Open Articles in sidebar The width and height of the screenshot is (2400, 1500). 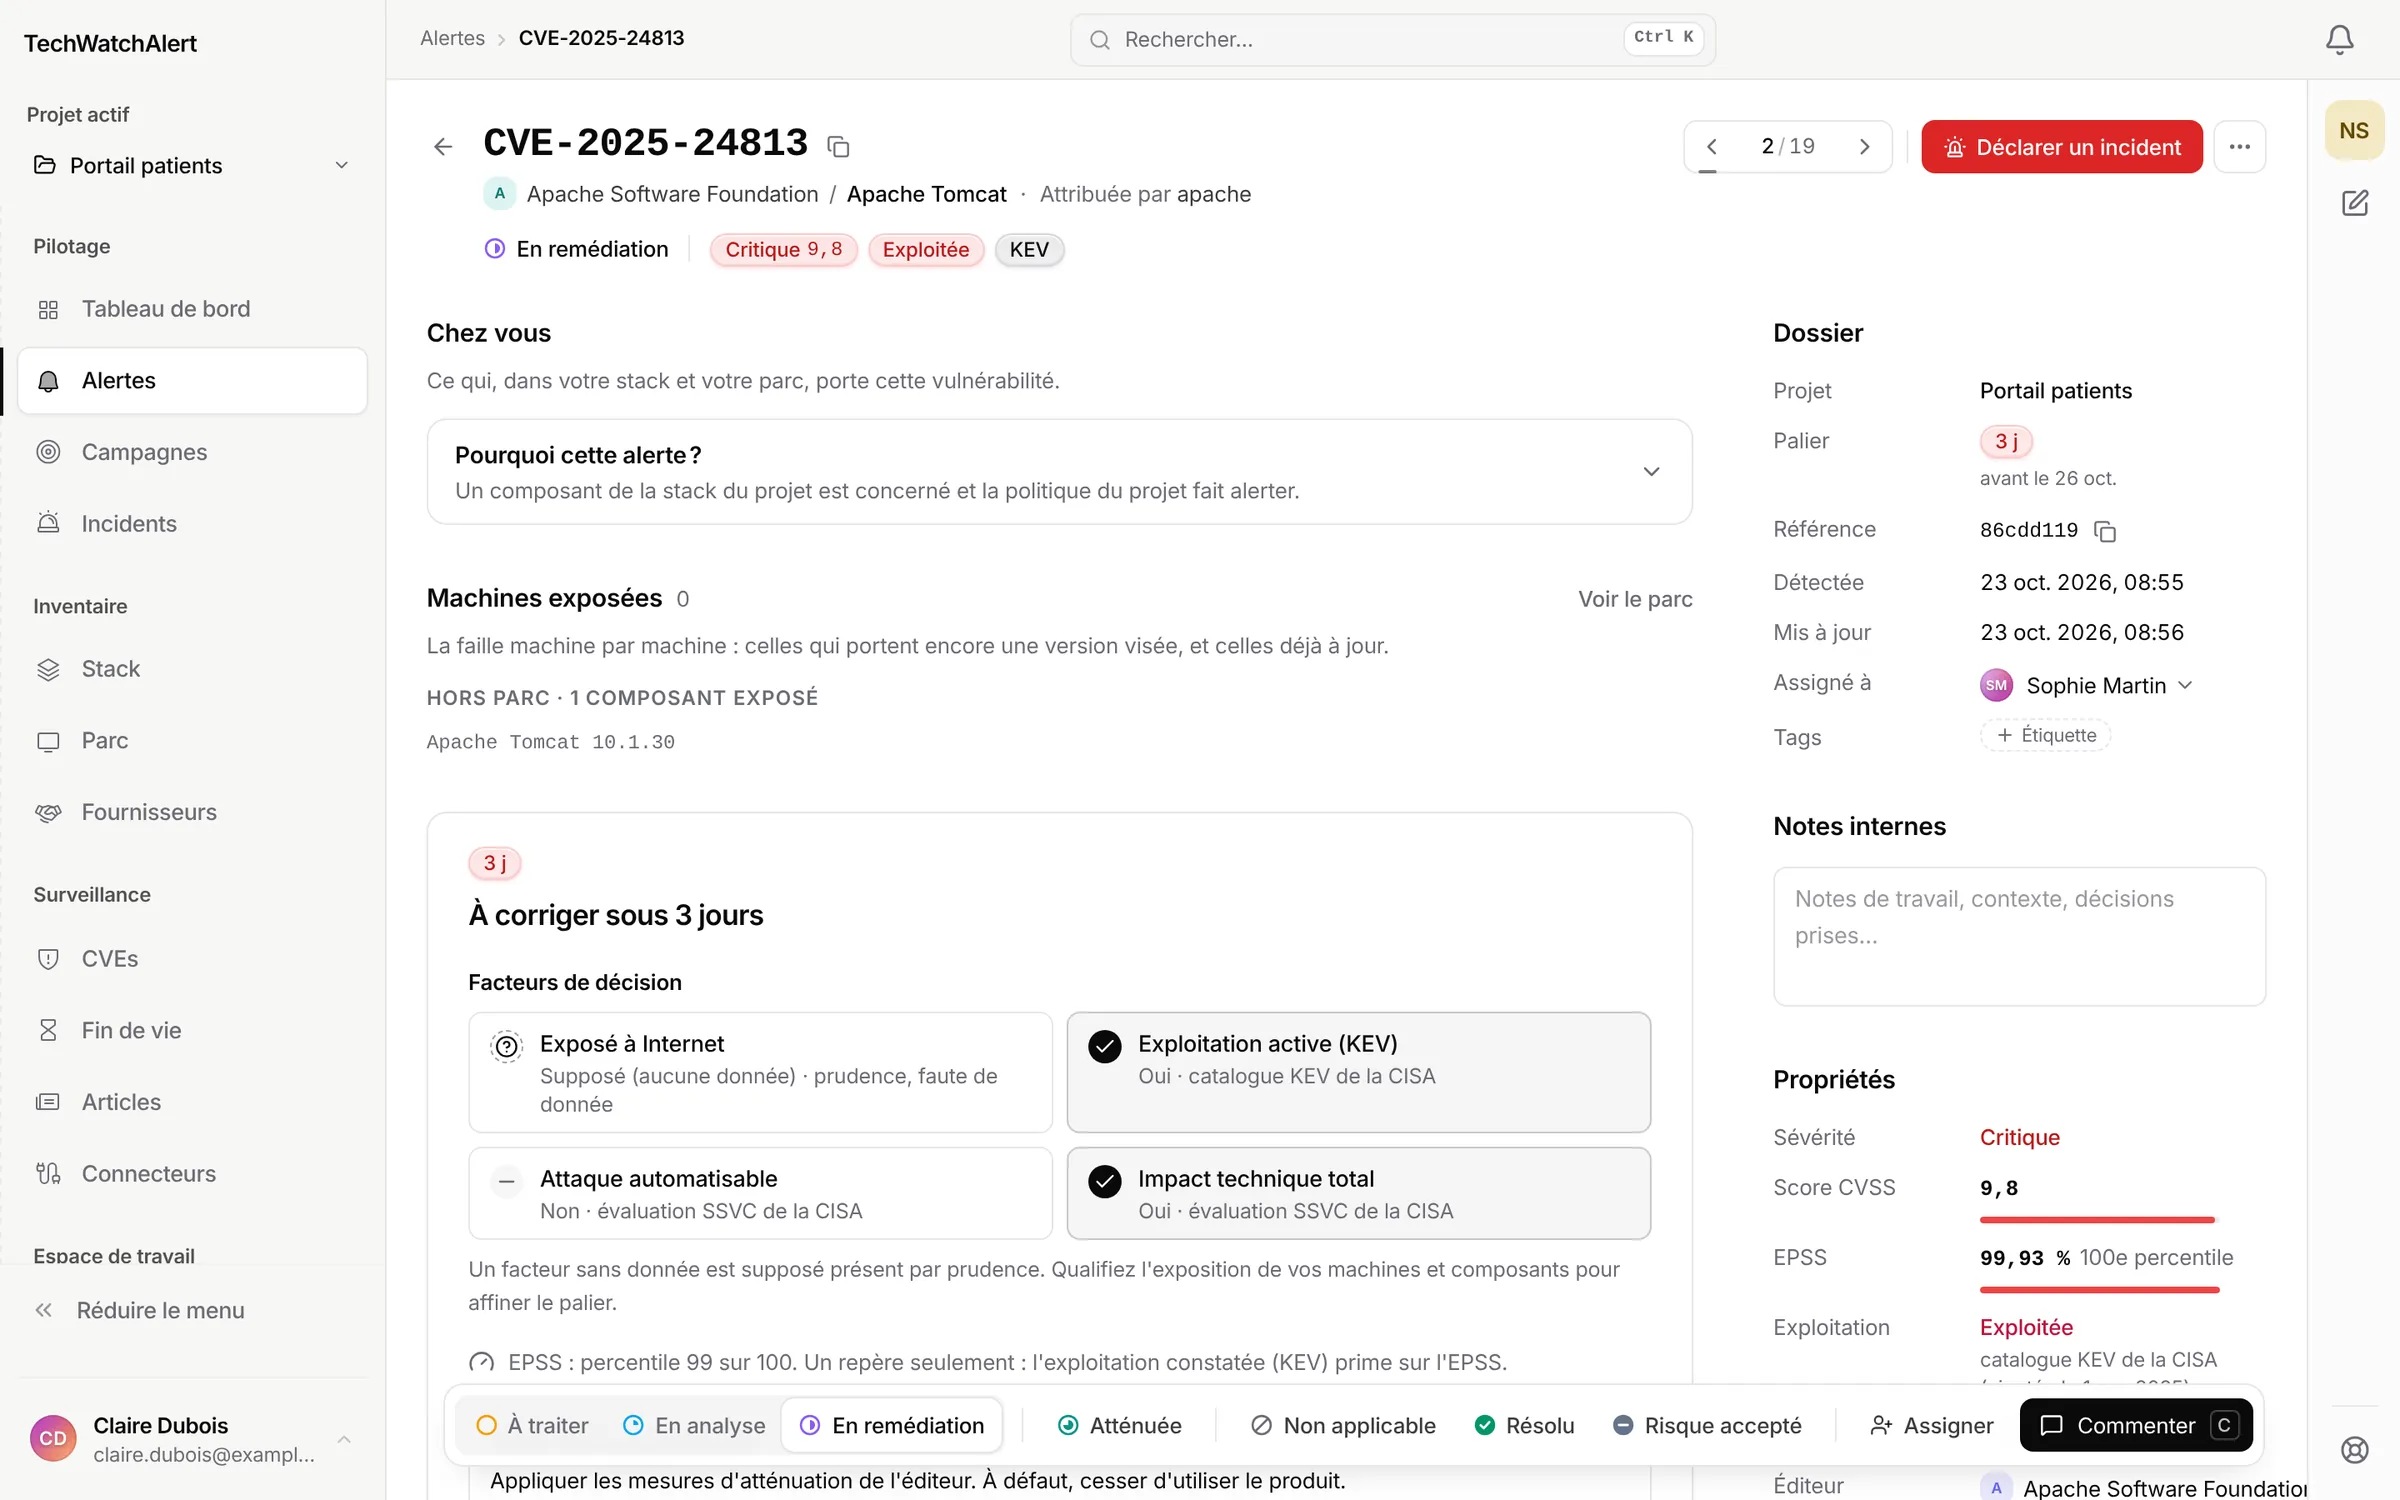pyautogui.click(x=192, y=1102)
